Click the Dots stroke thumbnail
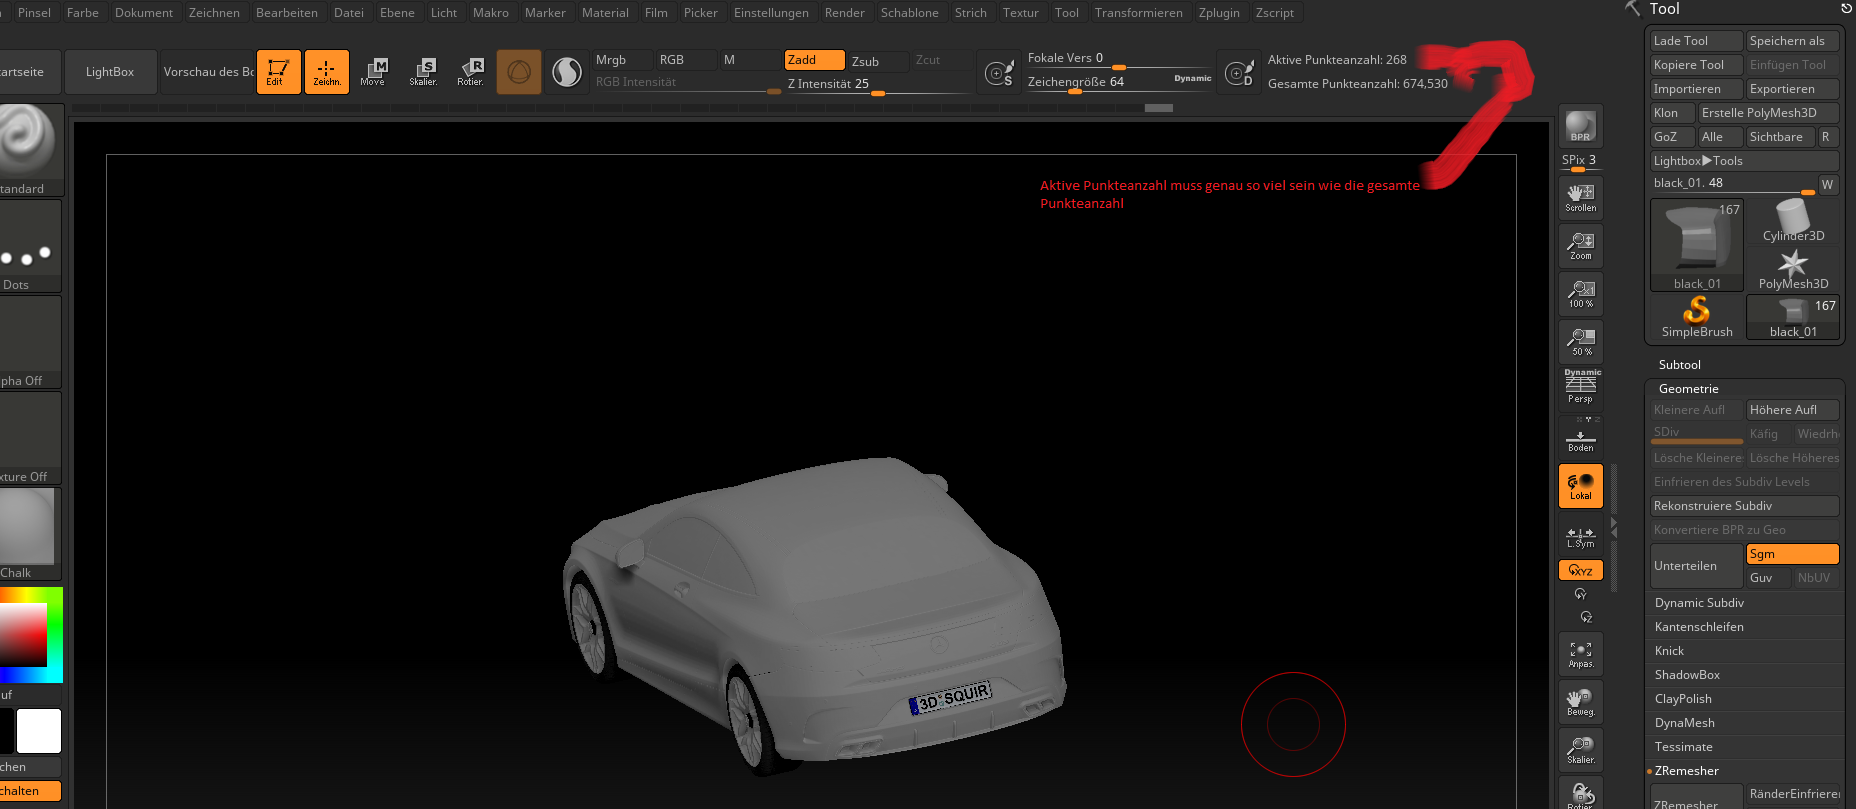The height and width of the screenshot is (809, 1856). tap(30, 246)
